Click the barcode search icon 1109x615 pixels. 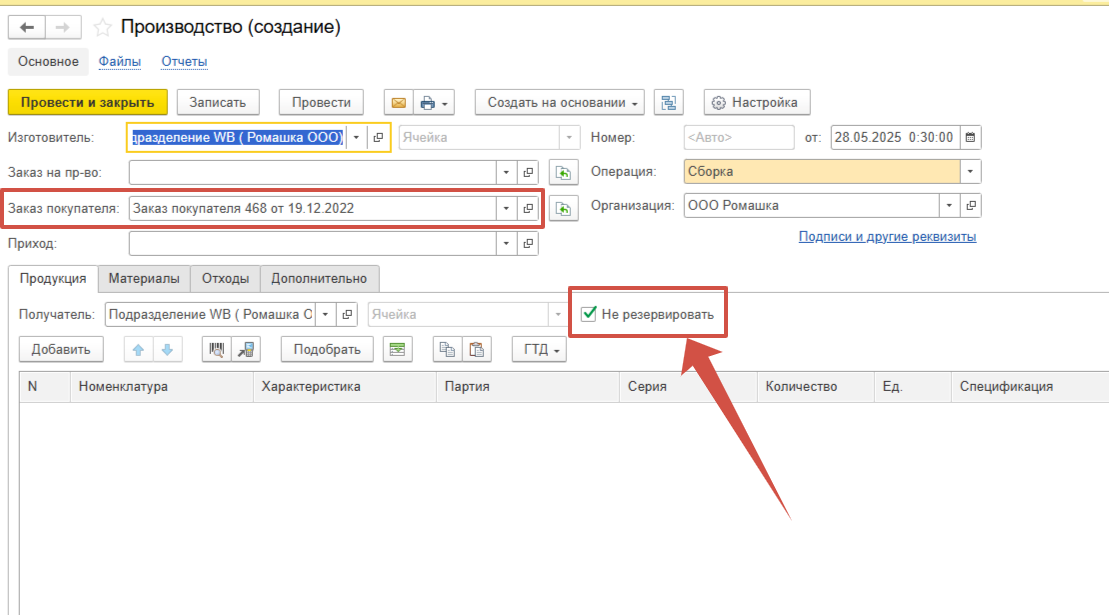216,349
